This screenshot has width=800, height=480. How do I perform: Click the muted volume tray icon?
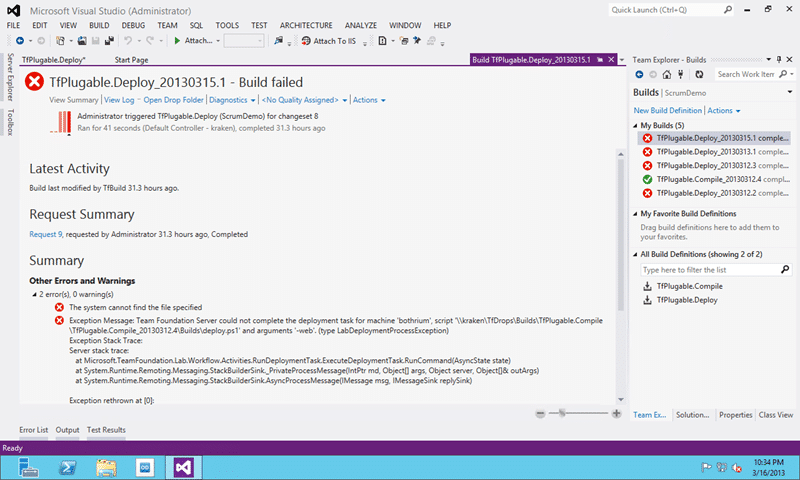click(737, 467)
